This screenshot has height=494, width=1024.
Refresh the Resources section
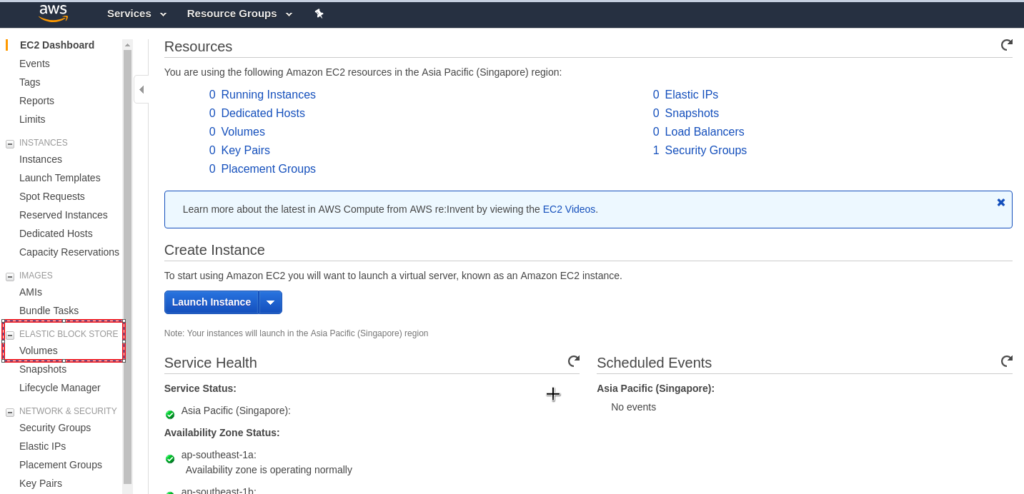pos(1006,45)
